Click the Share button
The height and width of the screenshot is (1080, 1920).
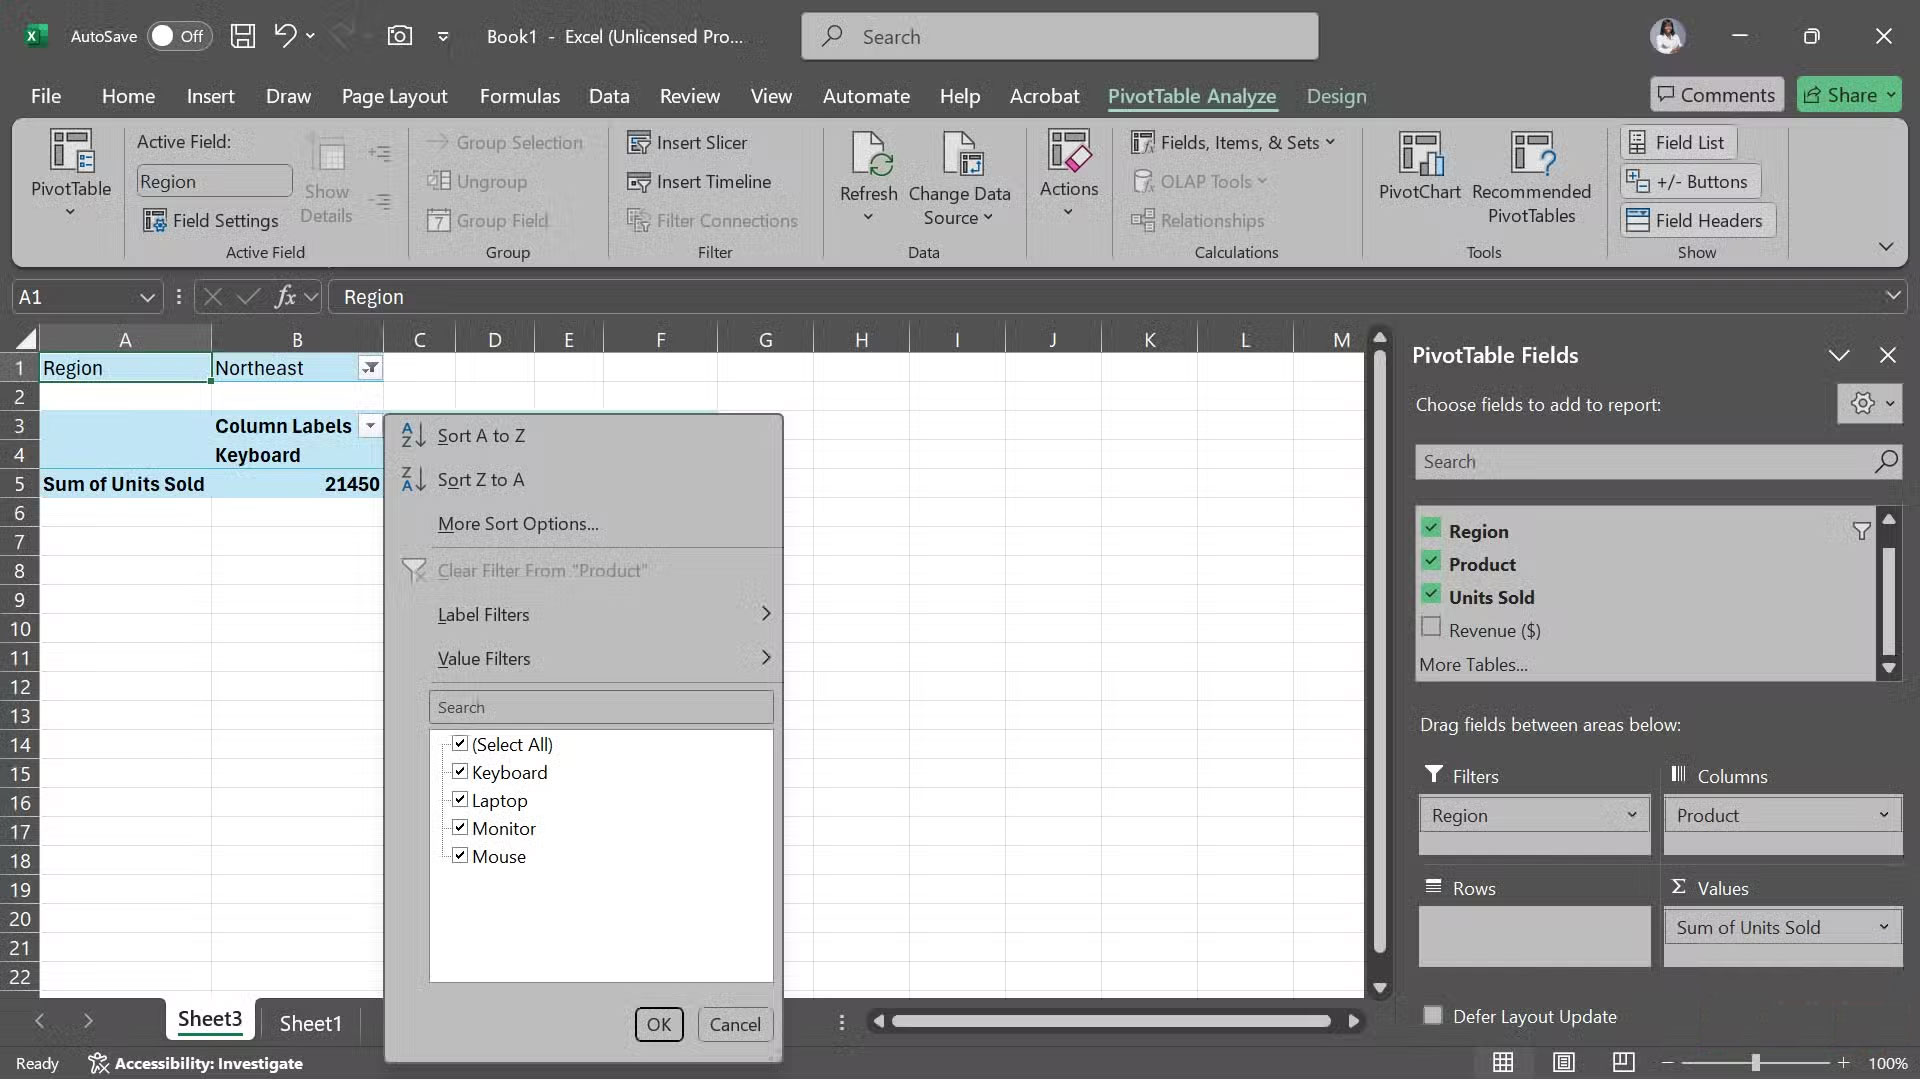(x=1848, y=94)
